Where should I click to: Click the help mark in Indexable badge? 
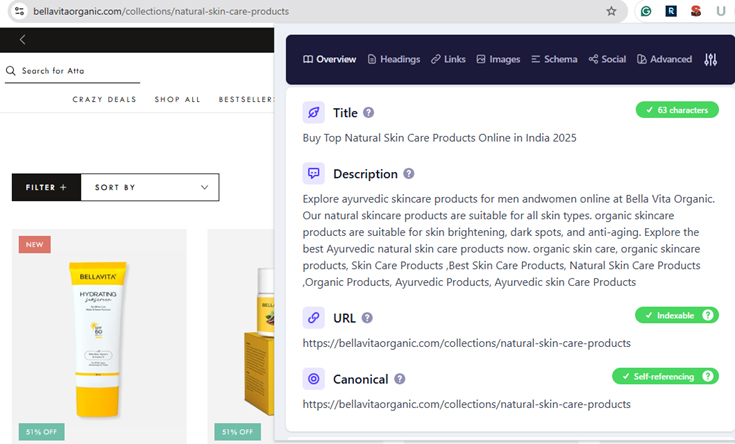click(708, 315)
